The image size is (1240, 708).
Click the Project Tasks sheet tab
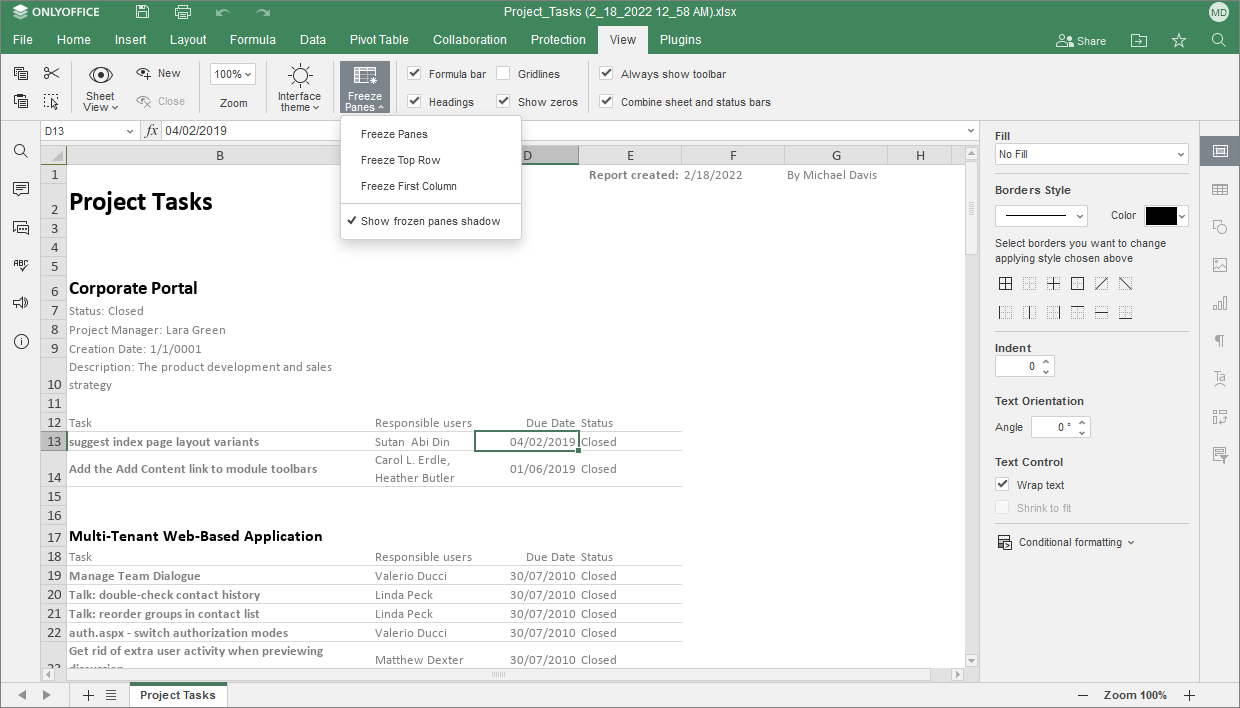(x=178, y=694)
